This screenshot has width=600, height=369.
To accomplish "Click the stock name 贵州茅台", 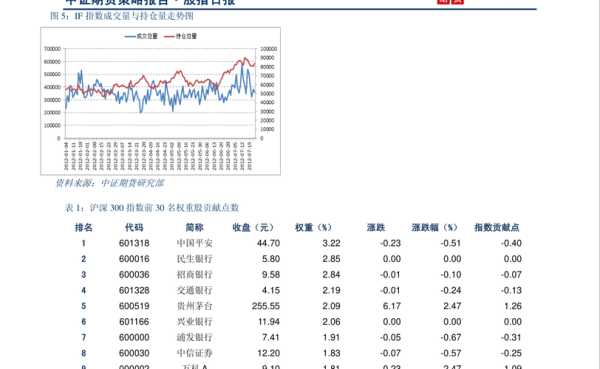I will tap(194, 306).
